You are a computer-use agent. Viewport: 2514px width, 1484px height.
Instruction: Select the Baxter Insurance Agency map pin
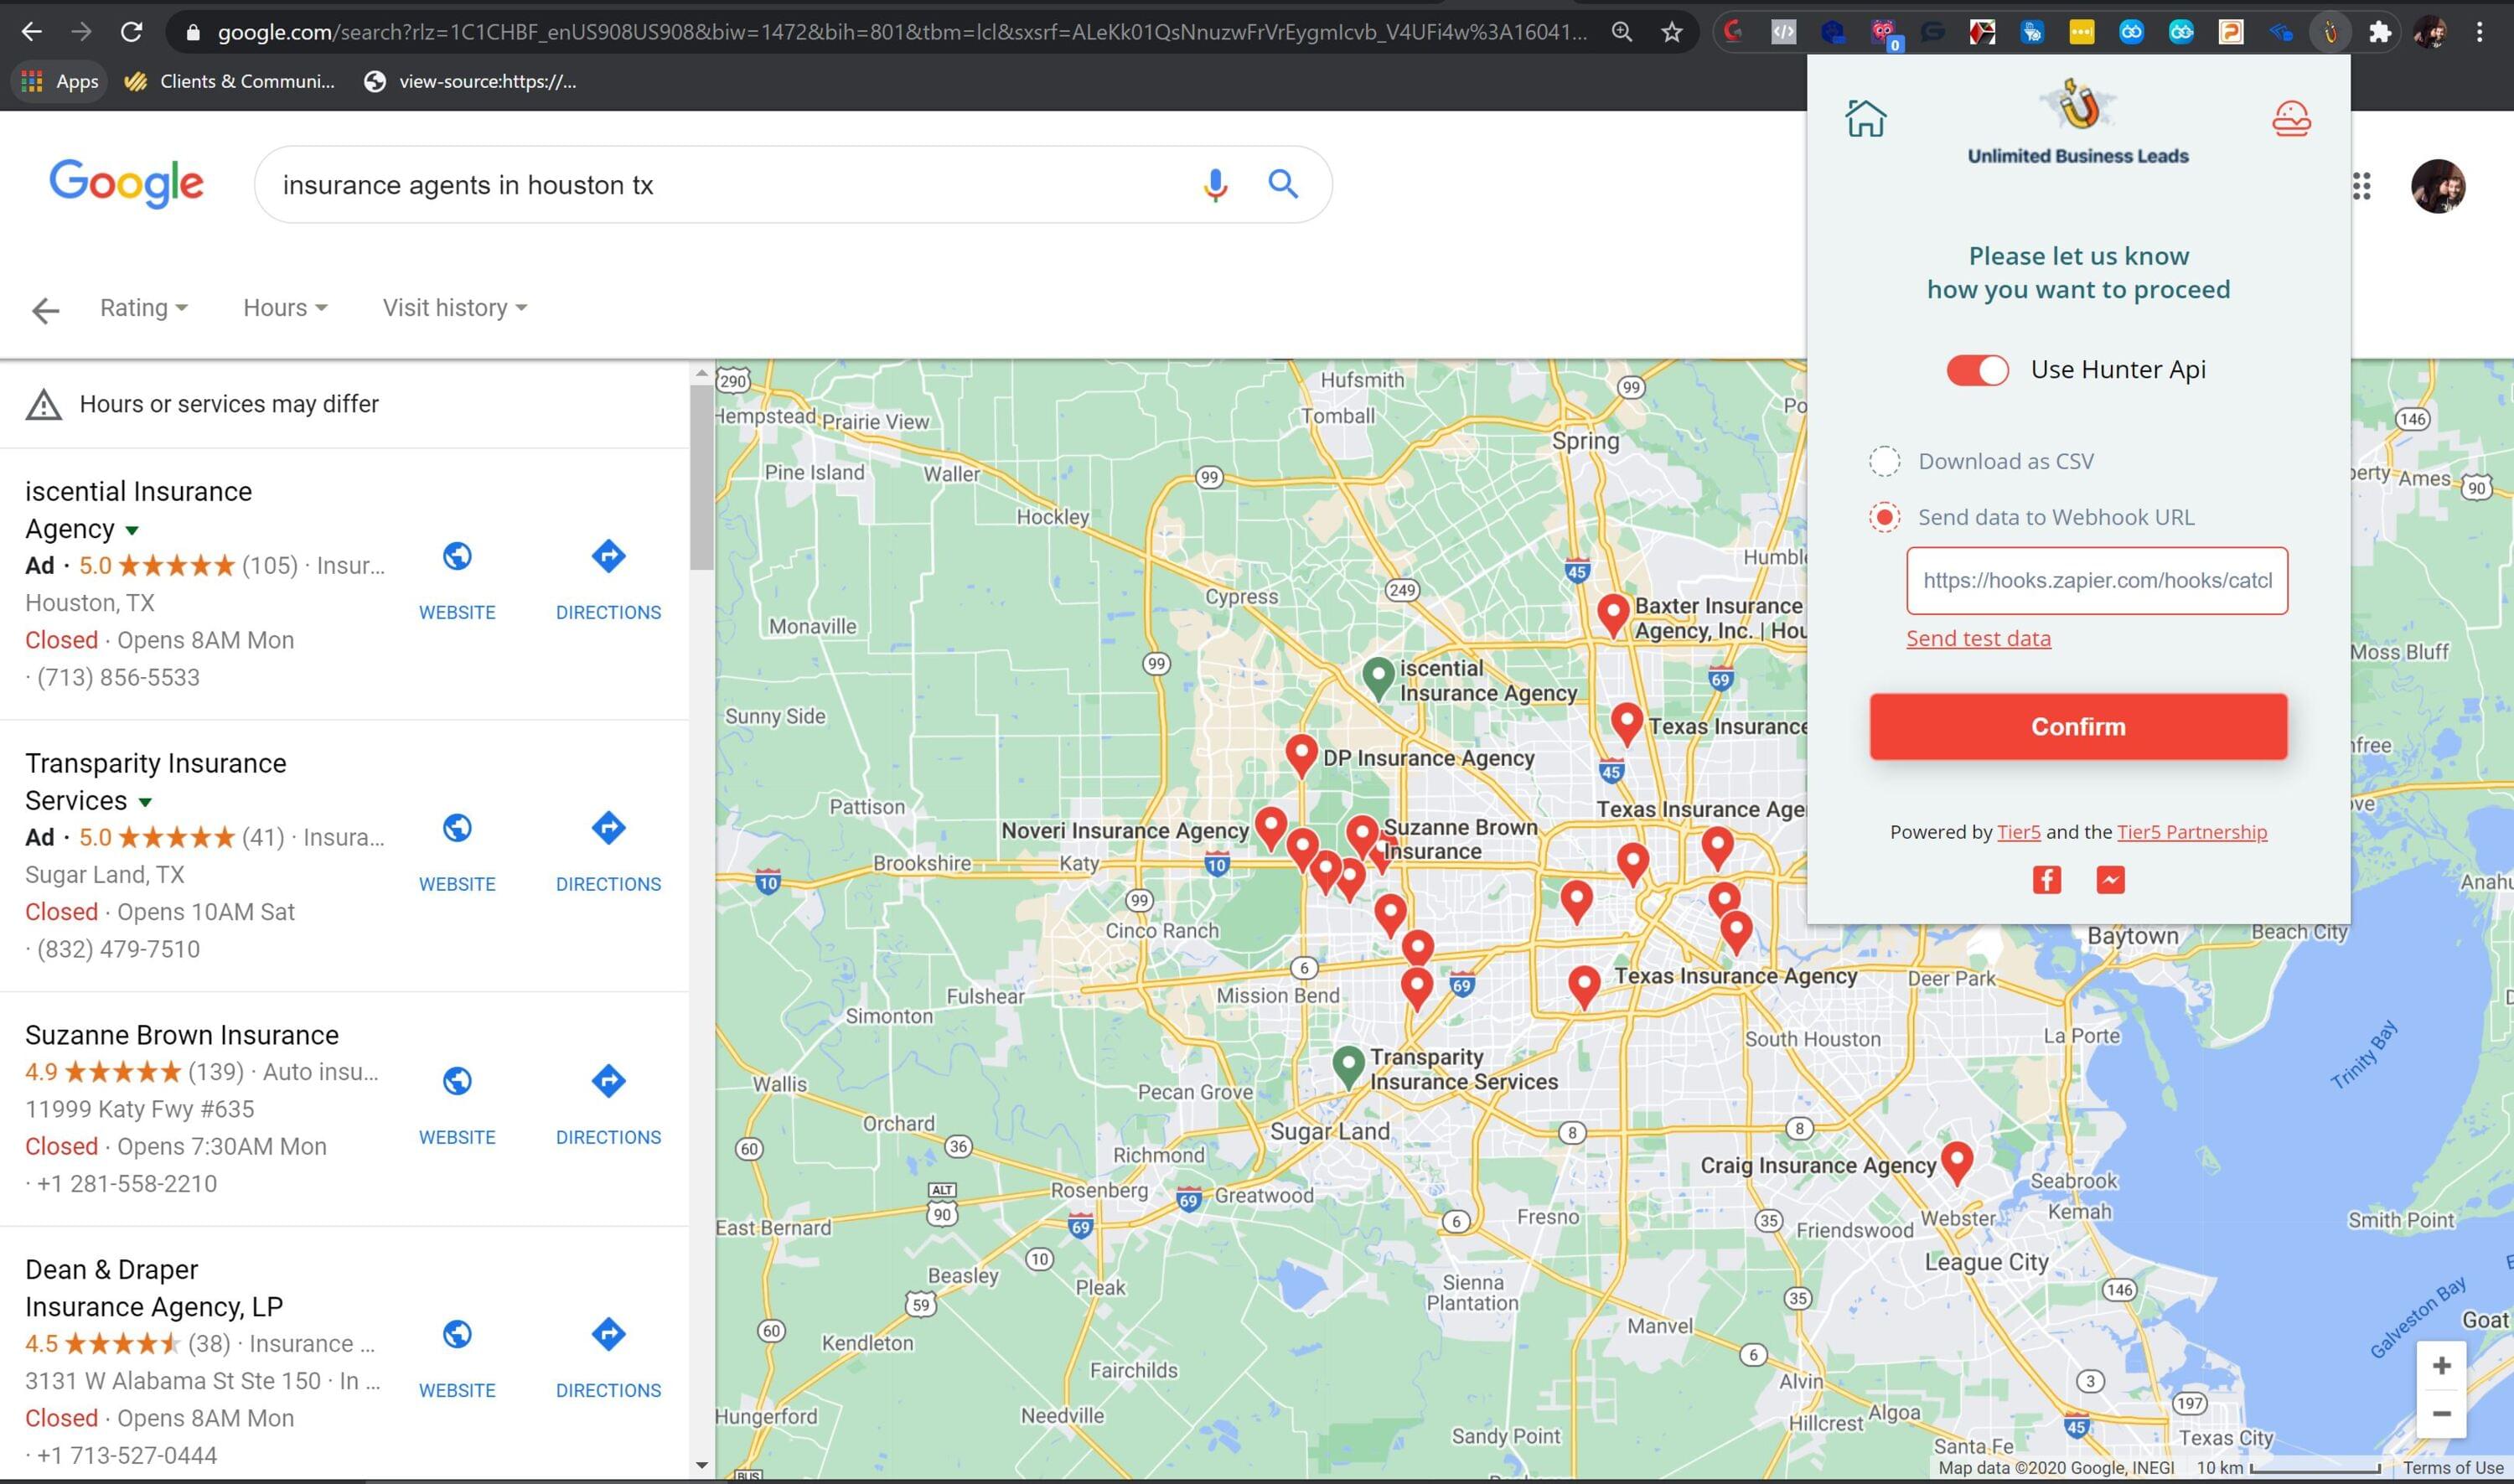[x=1613, y=614]
